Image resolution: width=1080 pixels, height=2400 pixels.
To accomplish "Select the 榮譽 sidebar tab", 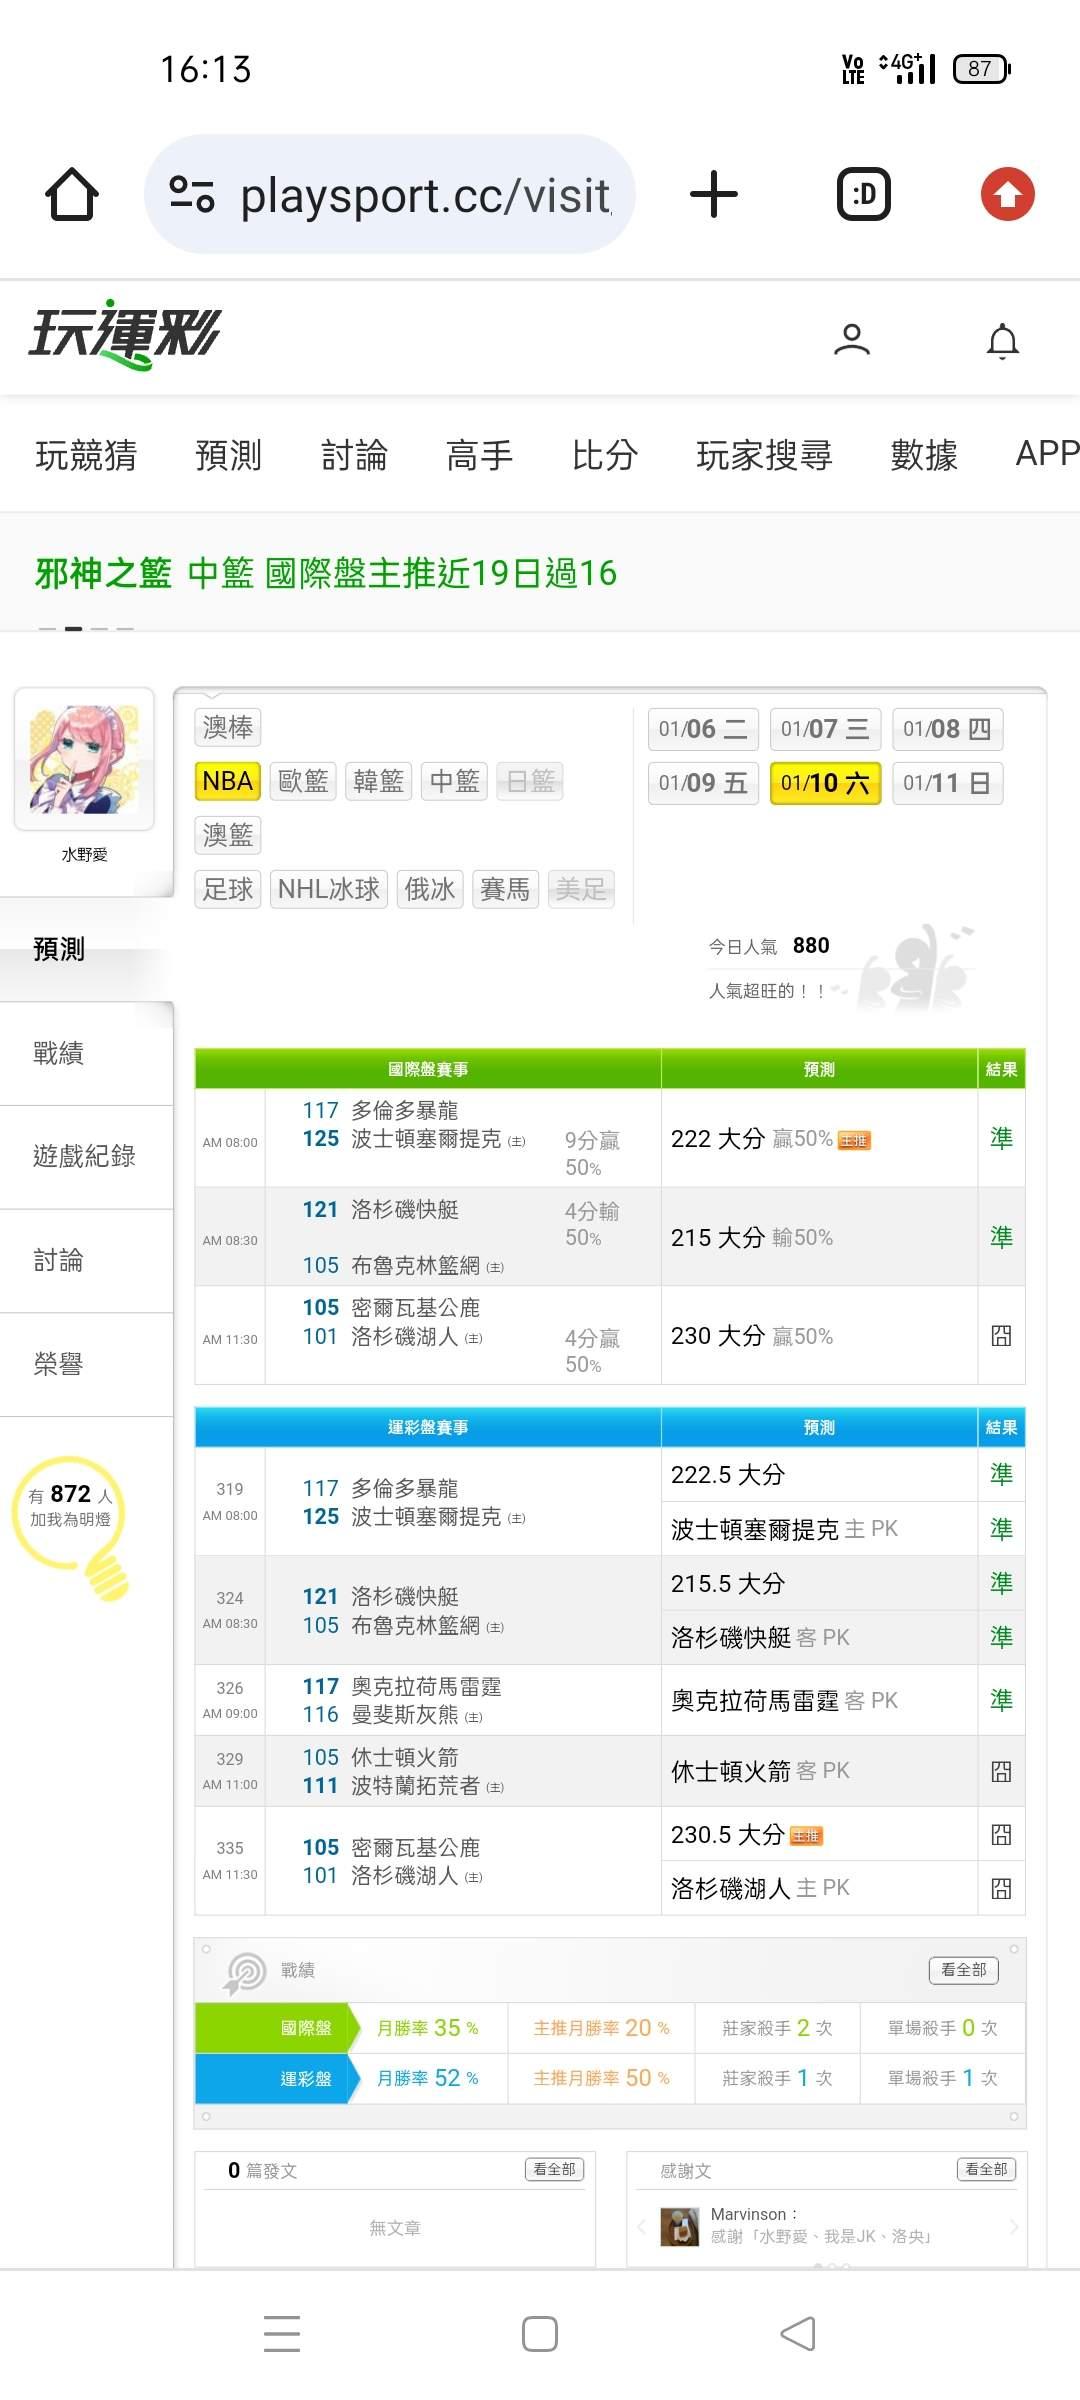I will (87, 1365).
